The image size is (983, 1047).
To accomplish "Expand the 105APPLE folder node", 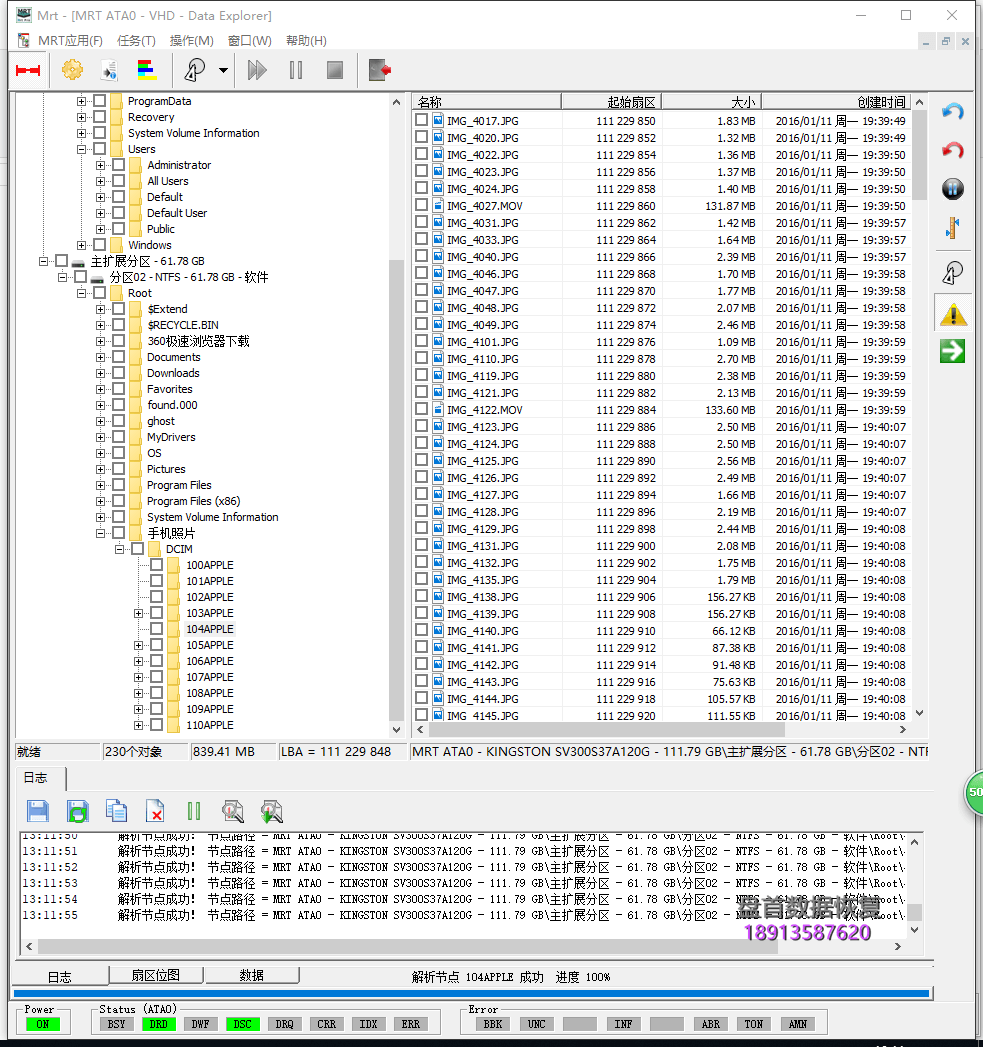I will tap(138, 645).
